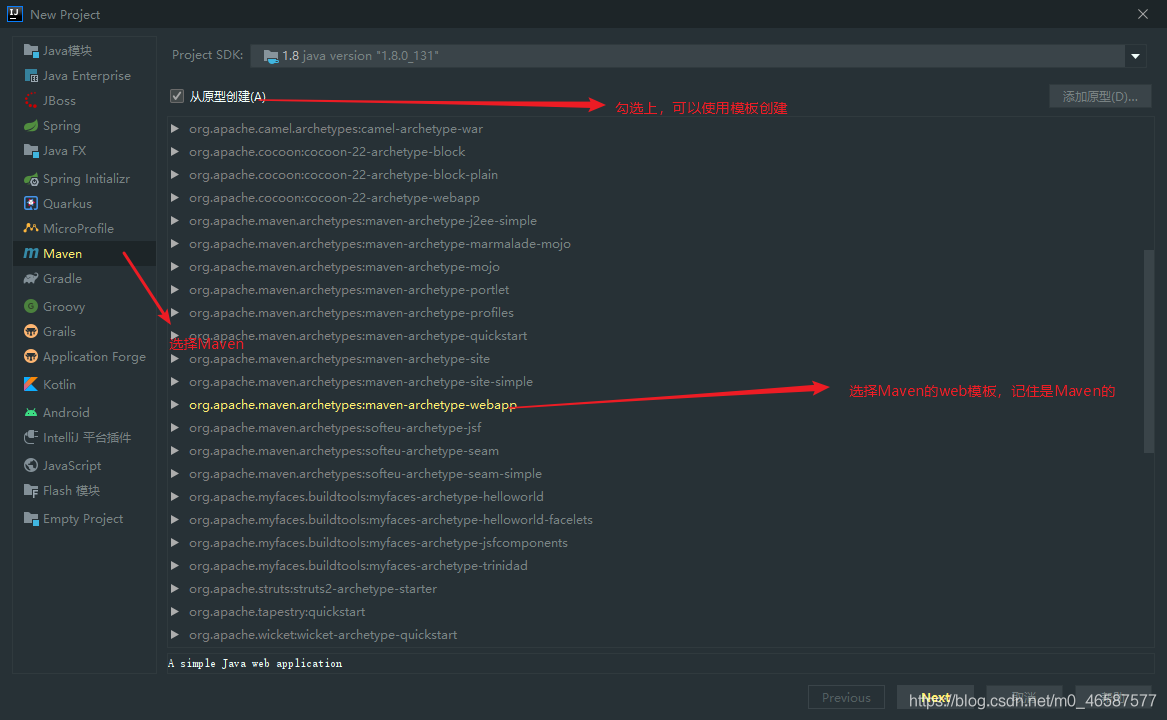Select maven-archetype-marmalade-mojo row text
The width and height of the screenshot is (1167, 720).
(x=380, y=244)
